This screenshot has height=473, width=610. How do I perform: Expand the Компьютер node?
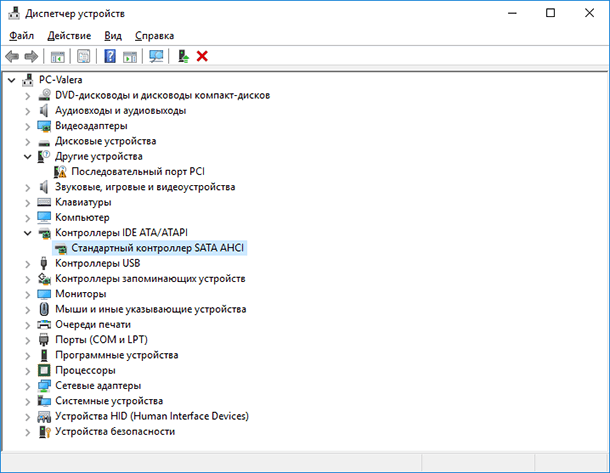coord(28,218)
